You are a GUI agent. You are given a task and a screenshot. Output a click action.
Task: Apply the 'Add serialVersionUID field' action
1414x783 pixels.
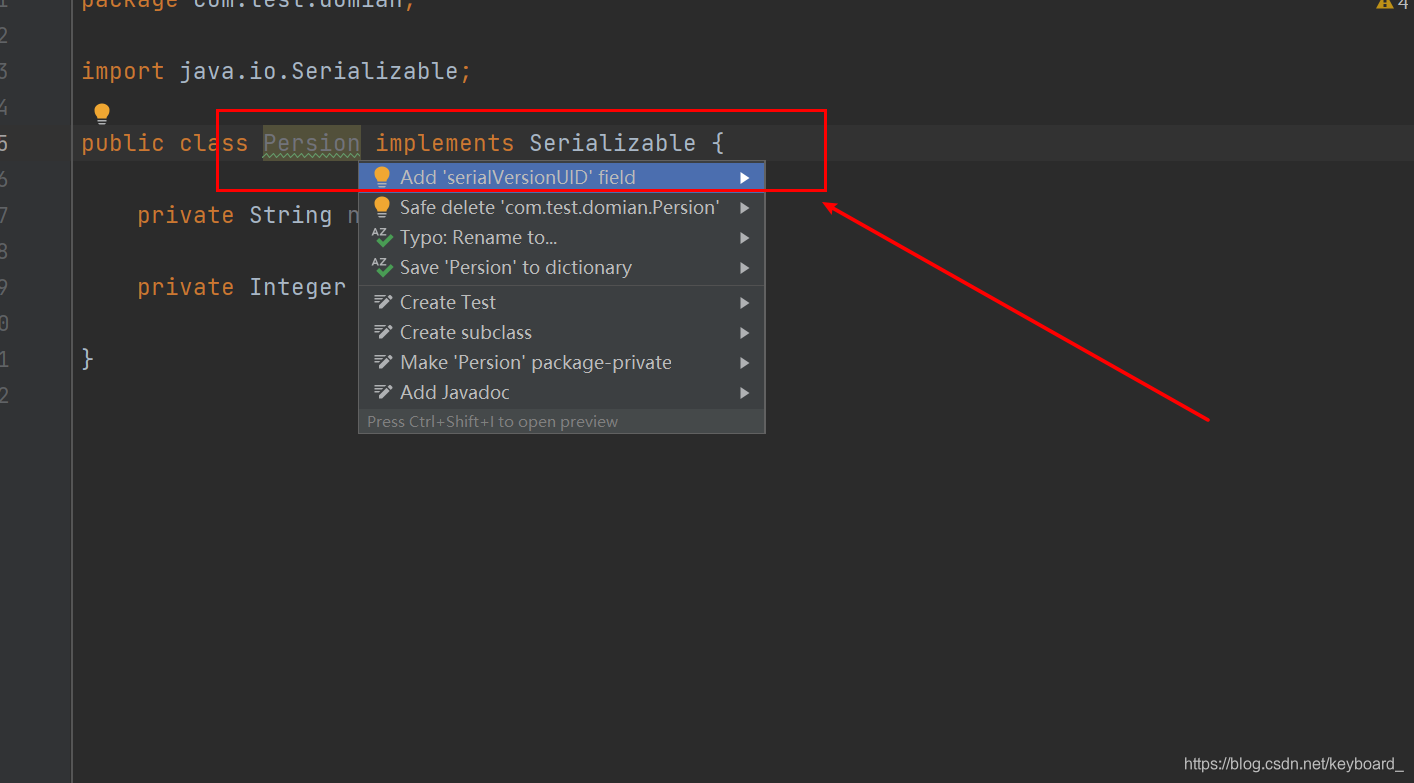tap(518, 176)
